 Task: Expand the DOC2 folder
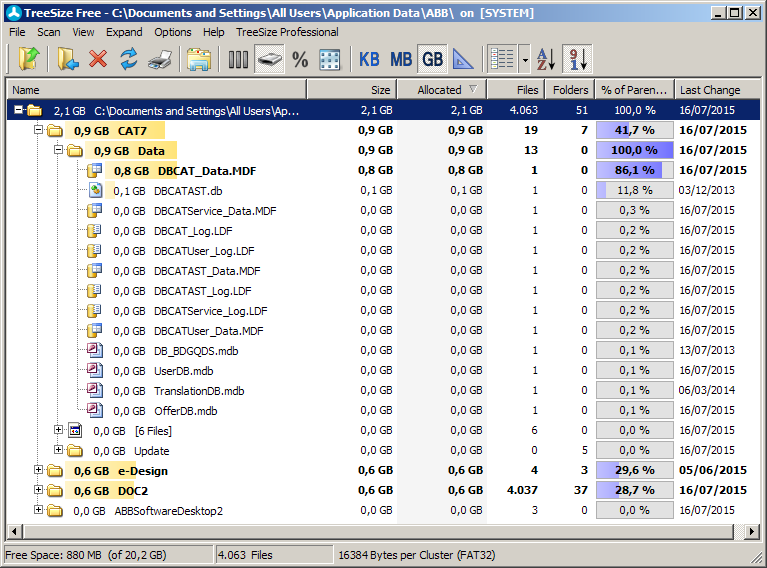[38, 490]
